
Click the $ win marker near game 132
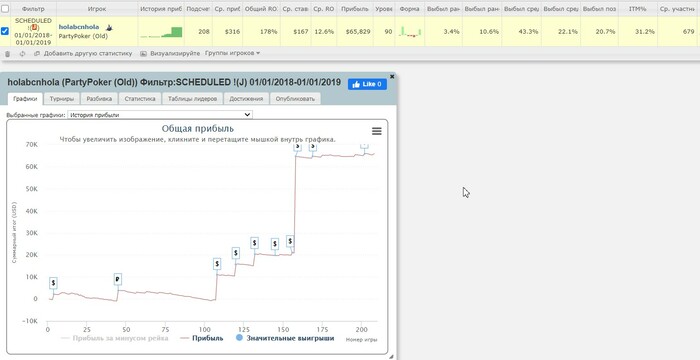(254, 243)
